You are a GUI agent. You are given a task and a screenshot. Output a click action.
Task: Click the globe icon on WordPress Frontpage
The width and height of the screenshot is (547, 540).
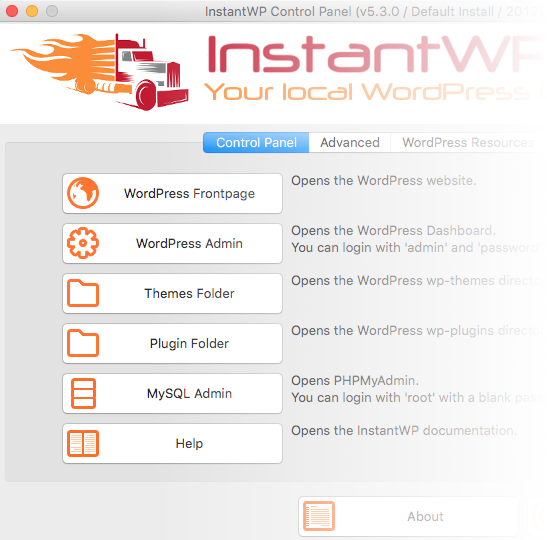click(x=83, y=193)
